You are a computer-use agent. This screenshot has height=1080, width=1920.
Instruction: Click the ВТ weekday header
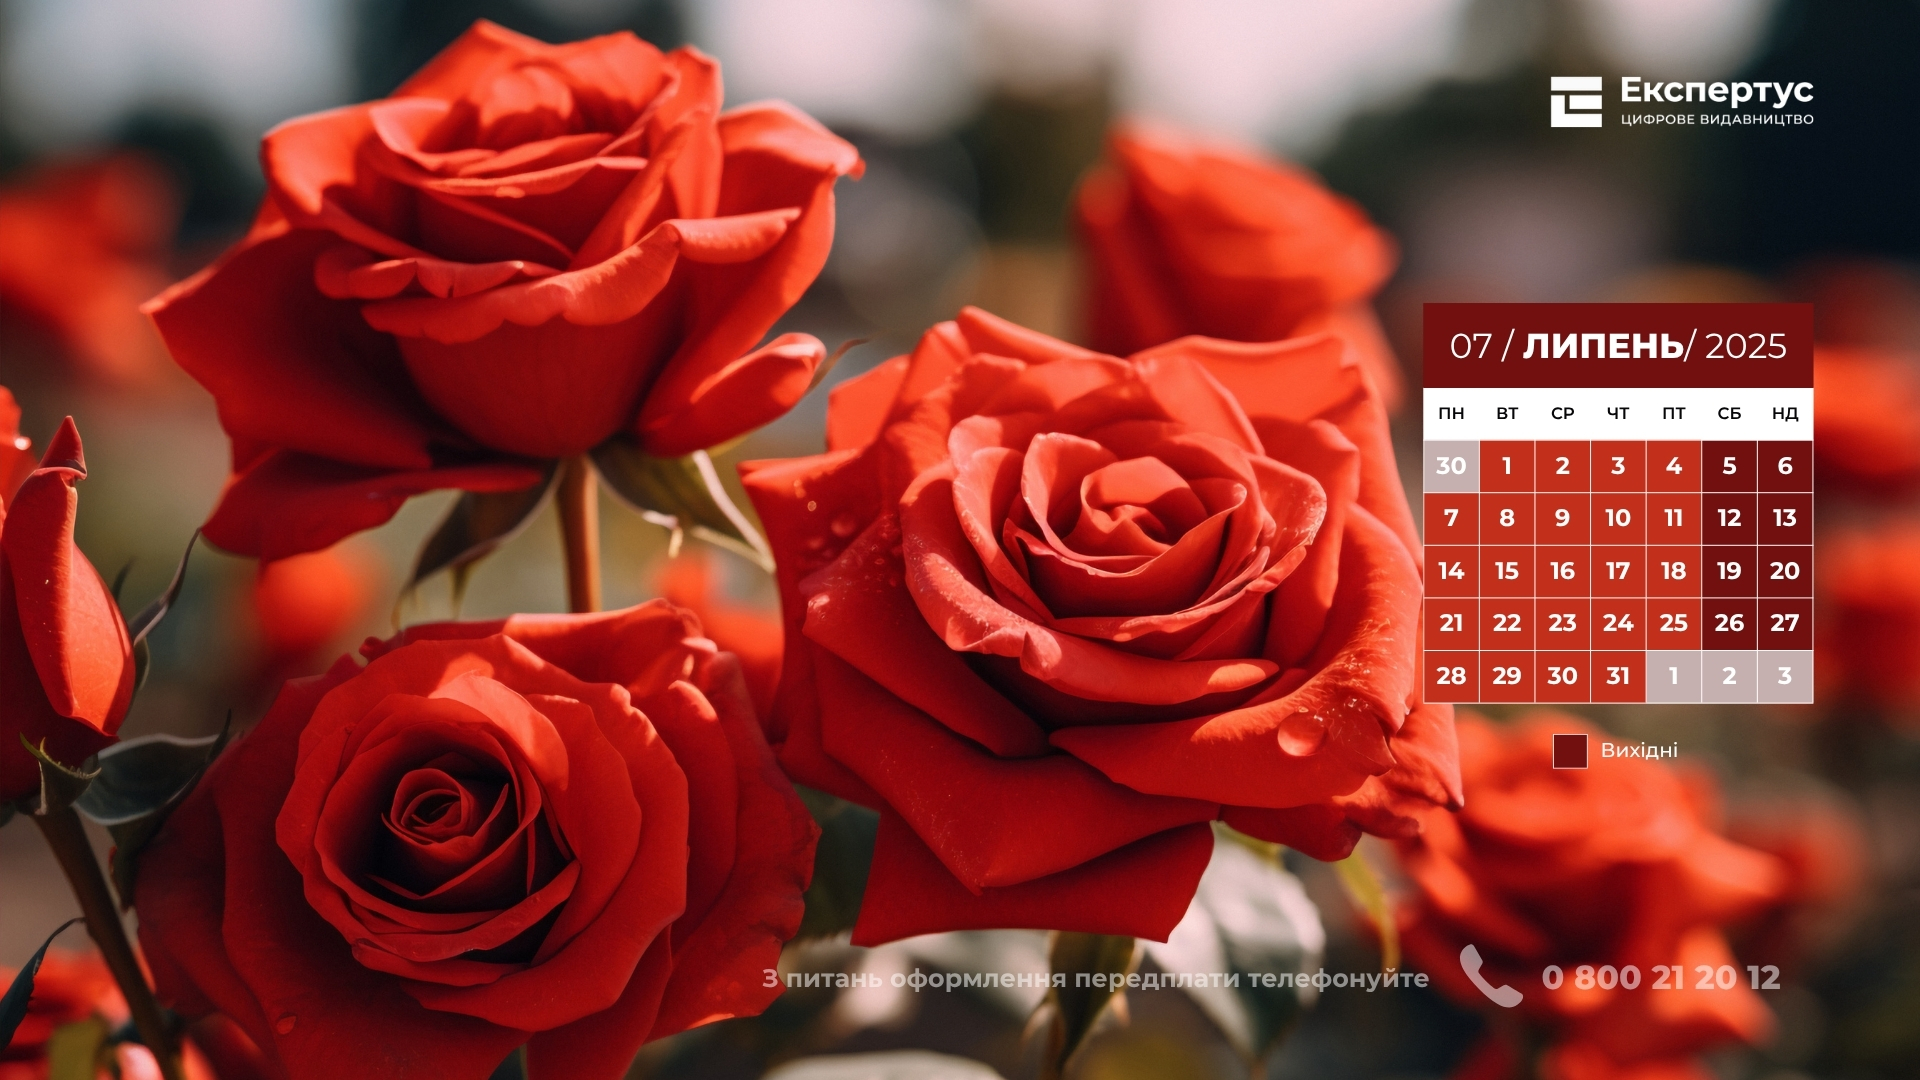pyautogui.click(x=1507, y=413)
